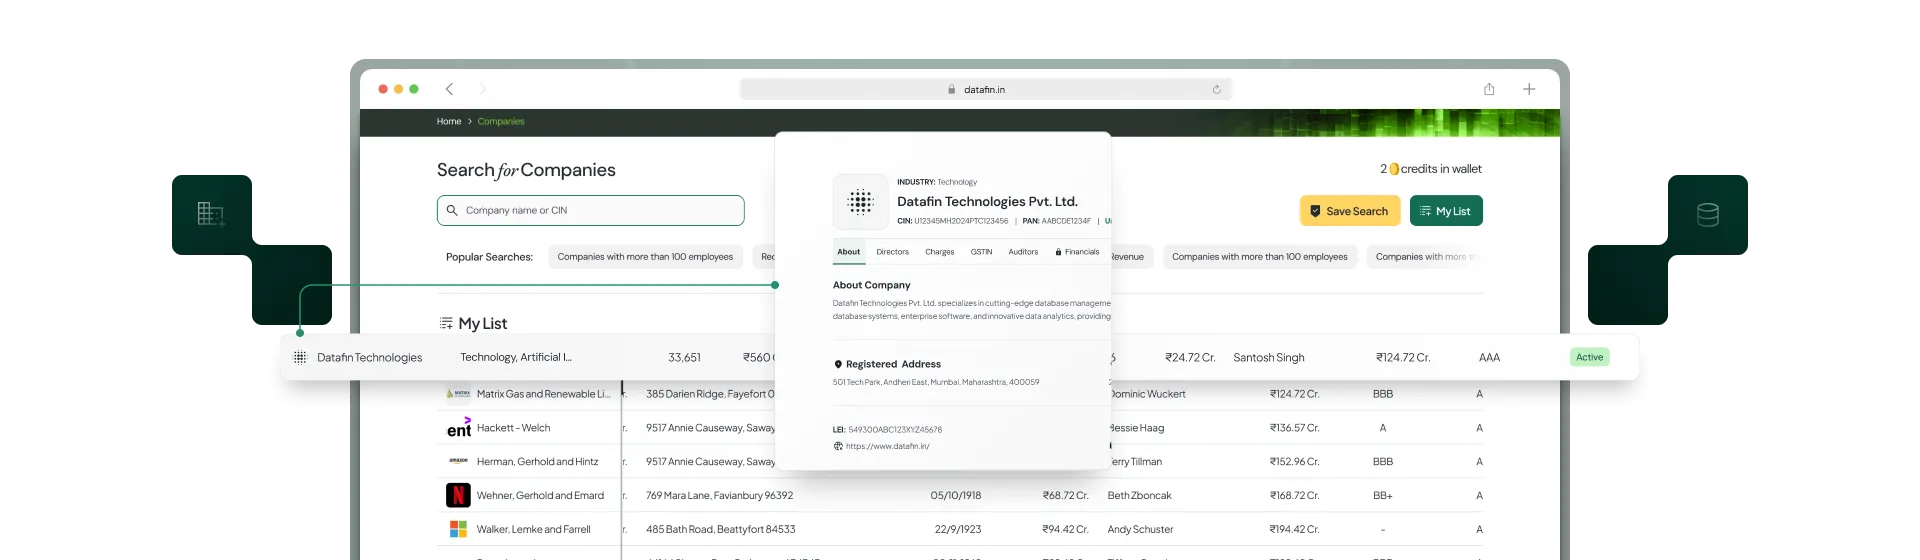This screenshot has height=560, width=1920.
Task: Click the left table-grid decorative icon tile
Action: [211, 214]
